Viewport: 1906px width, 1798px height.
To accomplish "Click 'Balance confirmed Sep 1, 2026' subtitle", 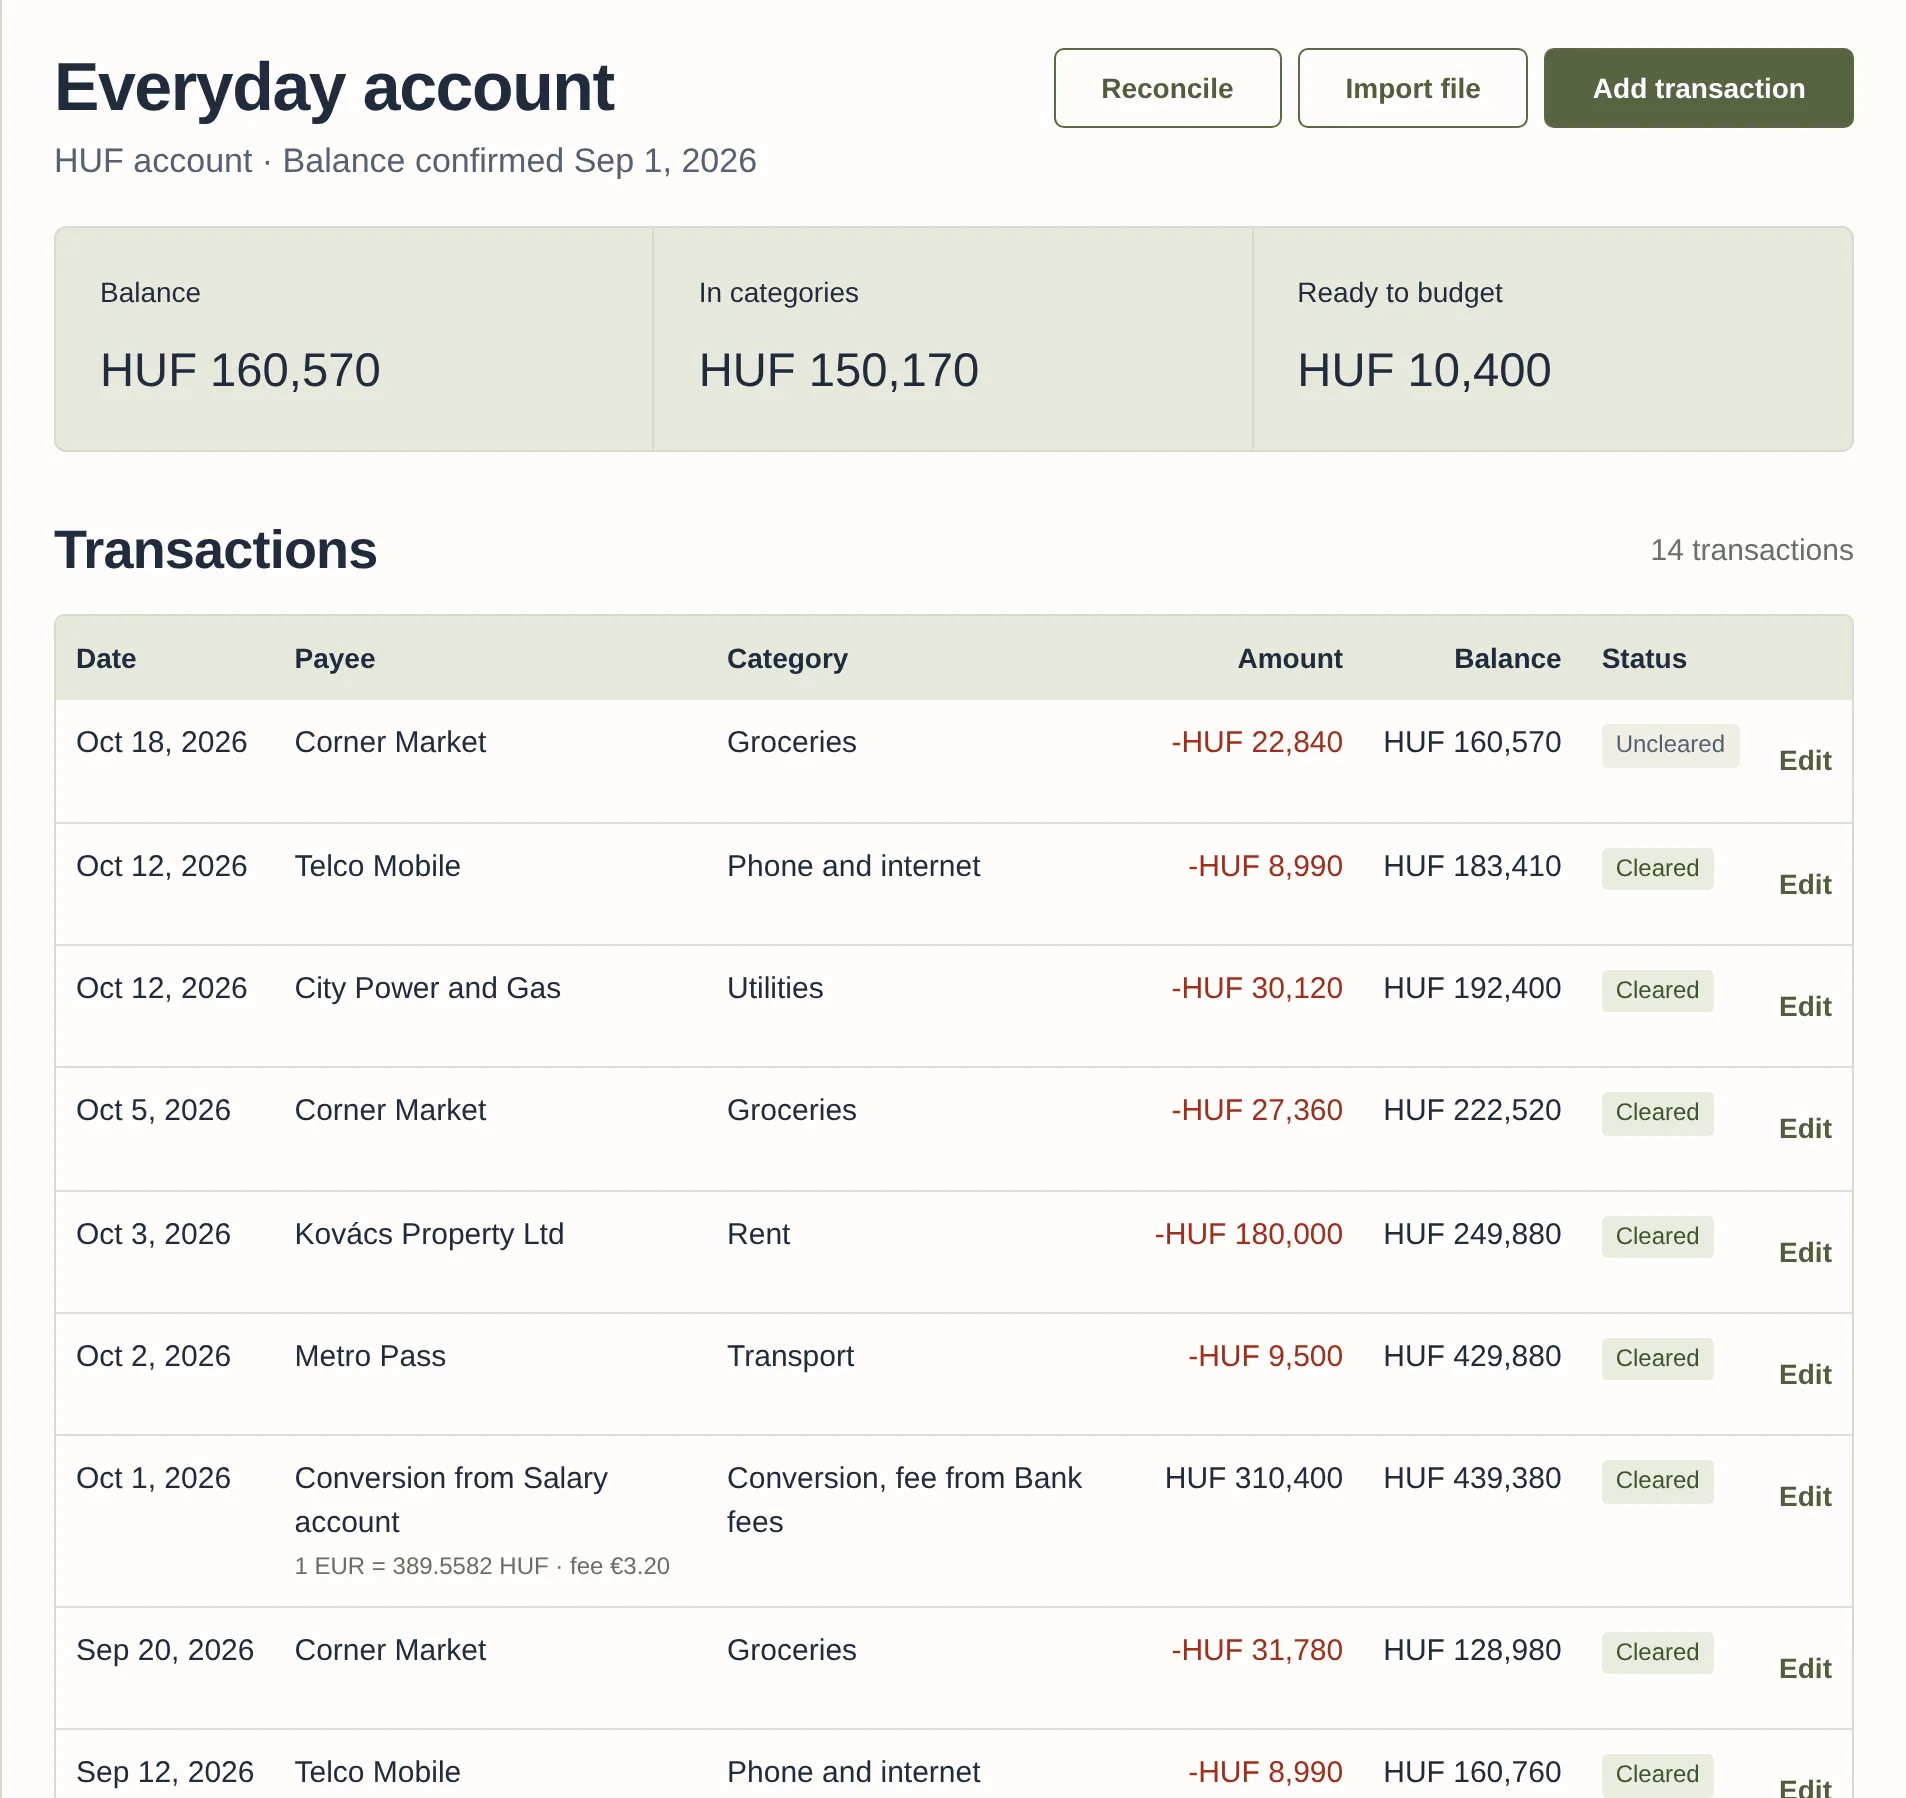I will [x=519, y=161].
